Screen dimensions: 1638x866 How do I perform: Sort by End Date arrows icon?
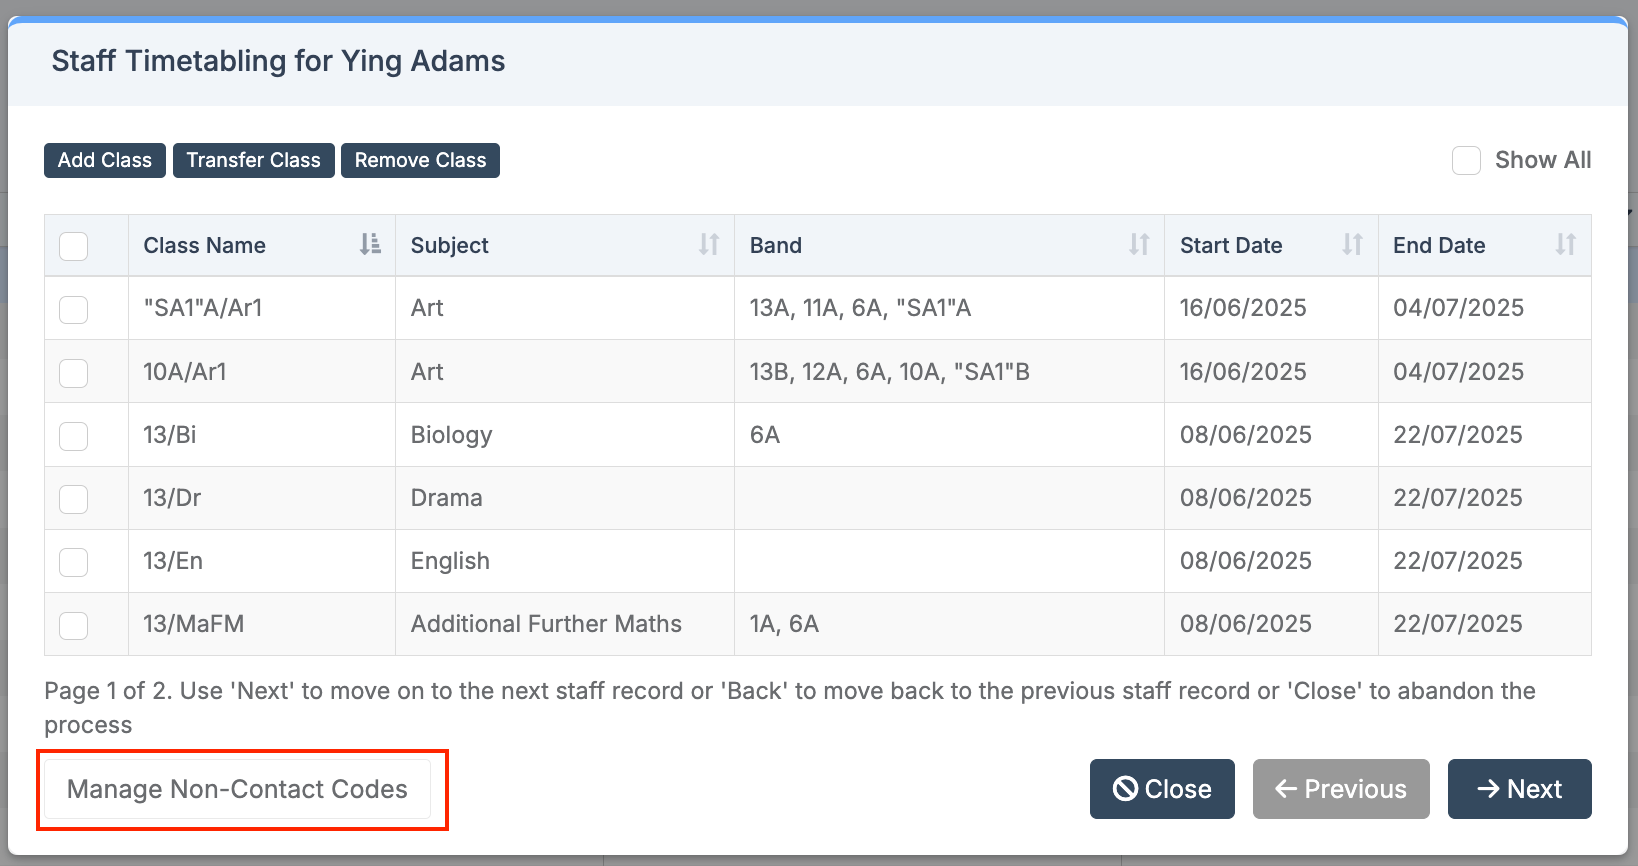1565,245
